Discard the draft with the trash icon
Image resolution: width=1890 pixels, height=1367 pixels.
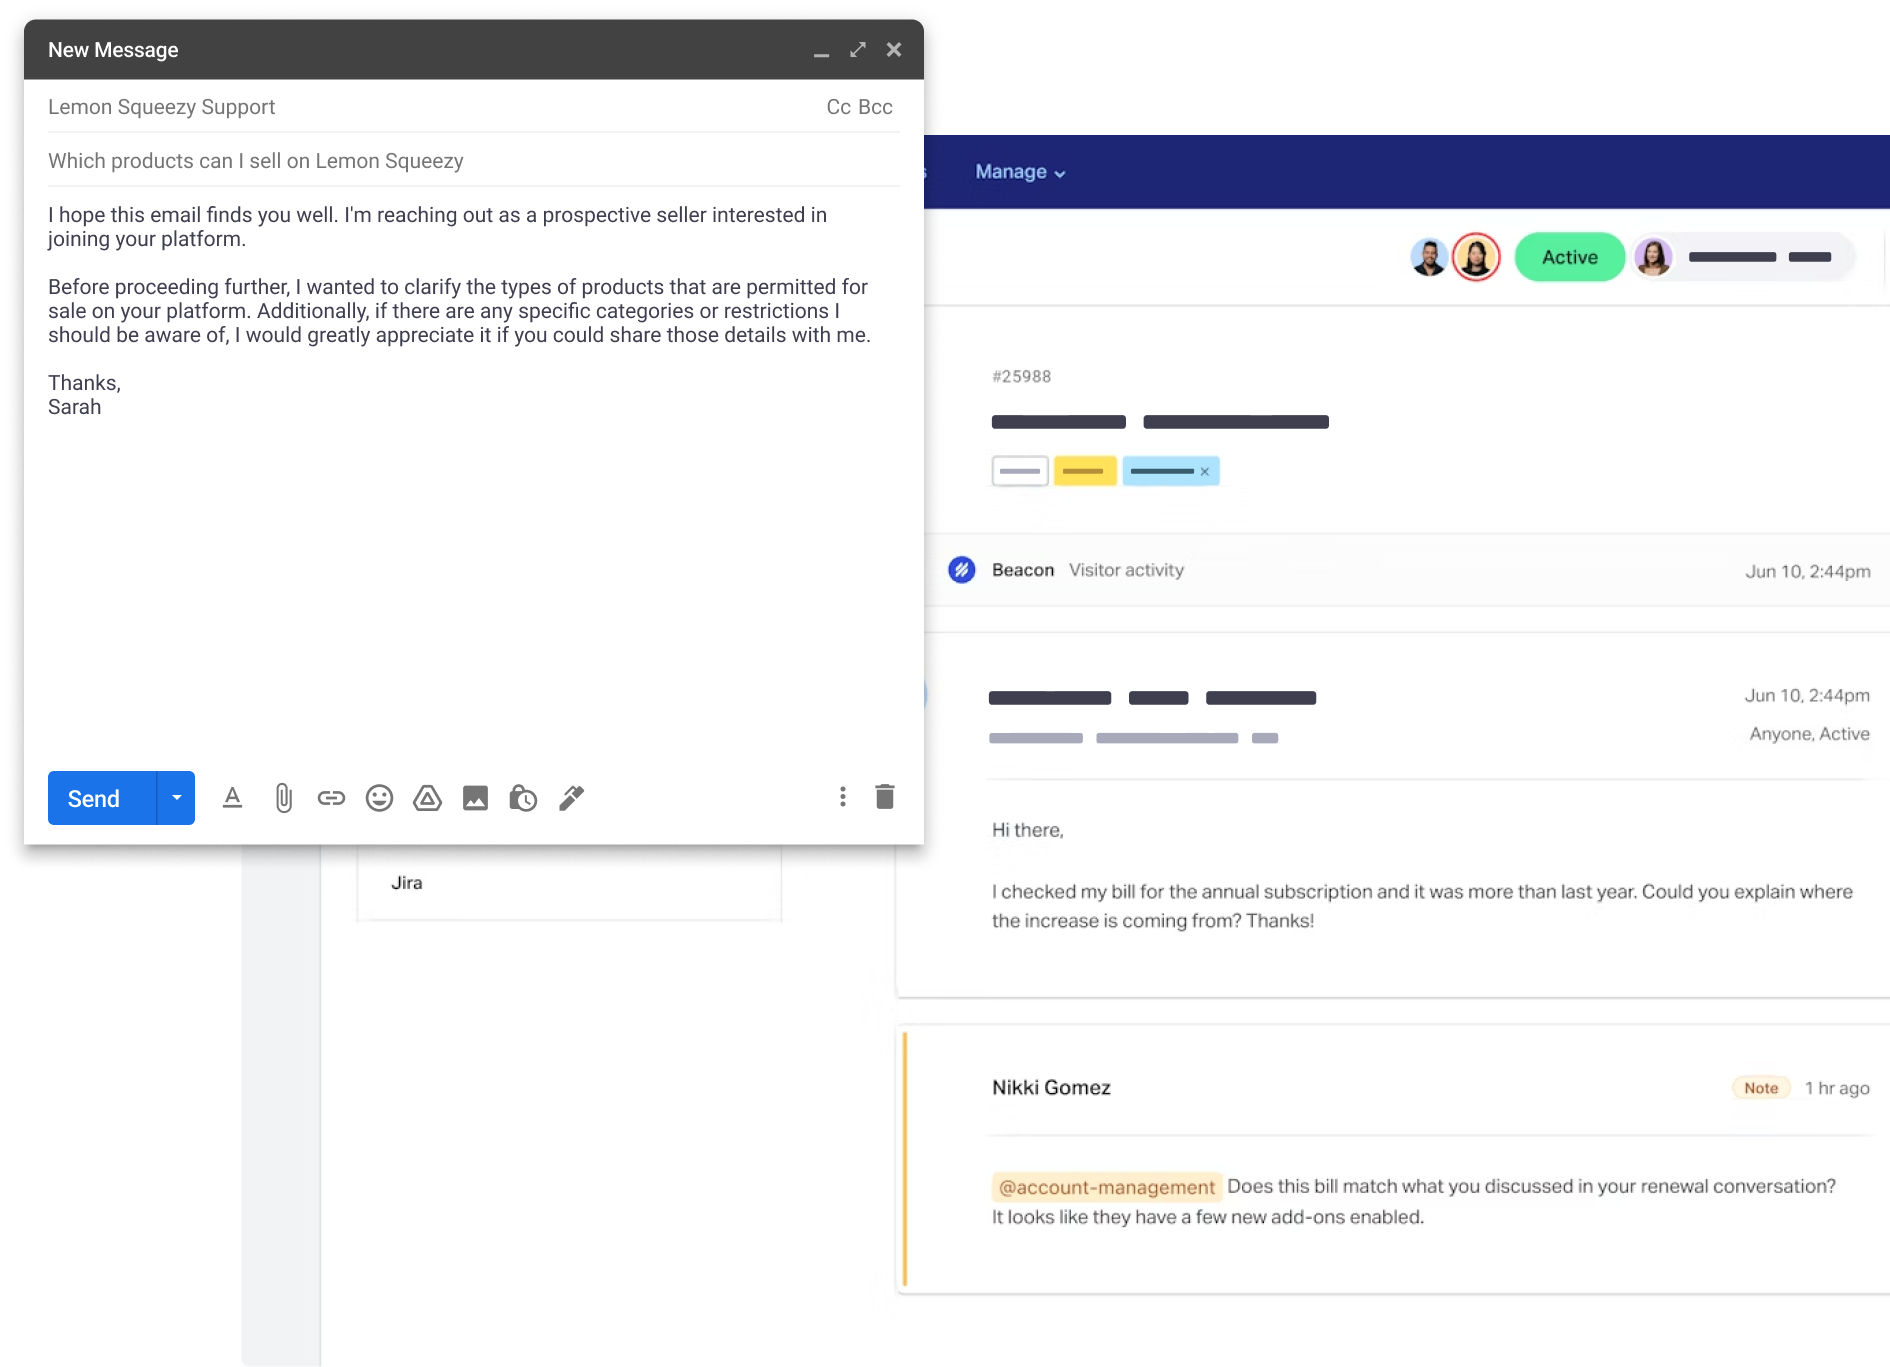885,797
